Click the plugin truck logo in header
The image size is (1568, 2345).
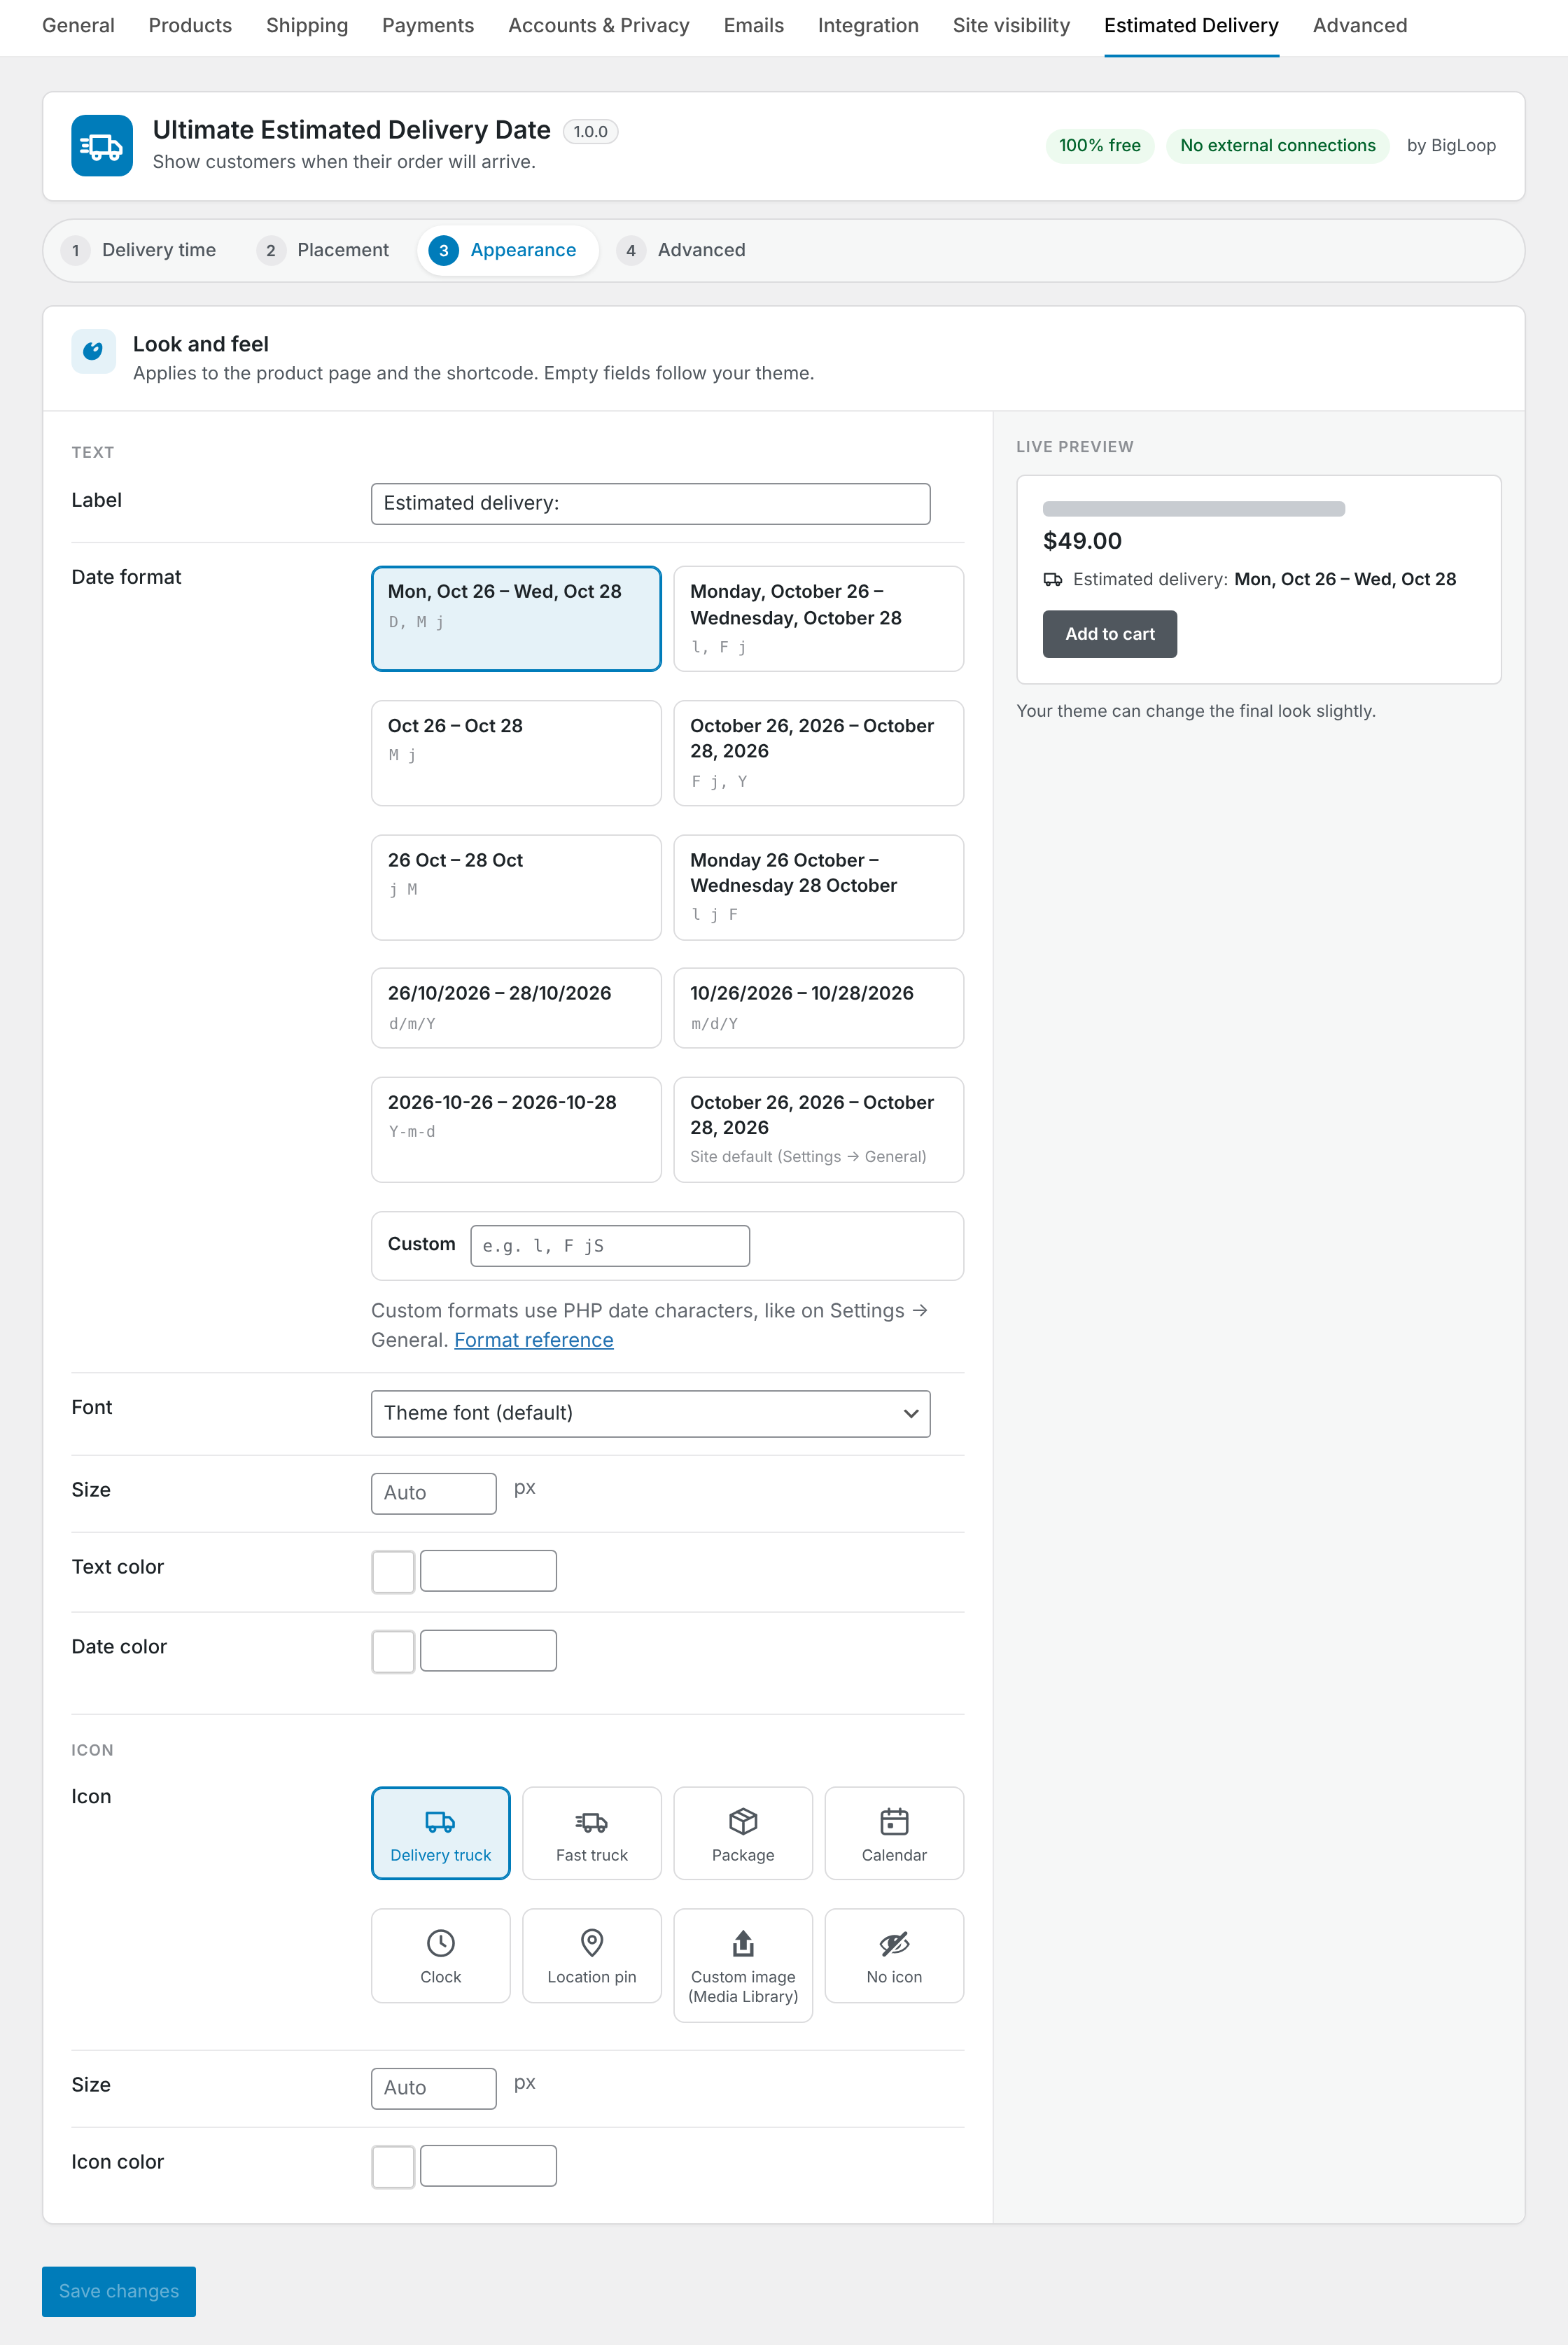coord(102,145)
